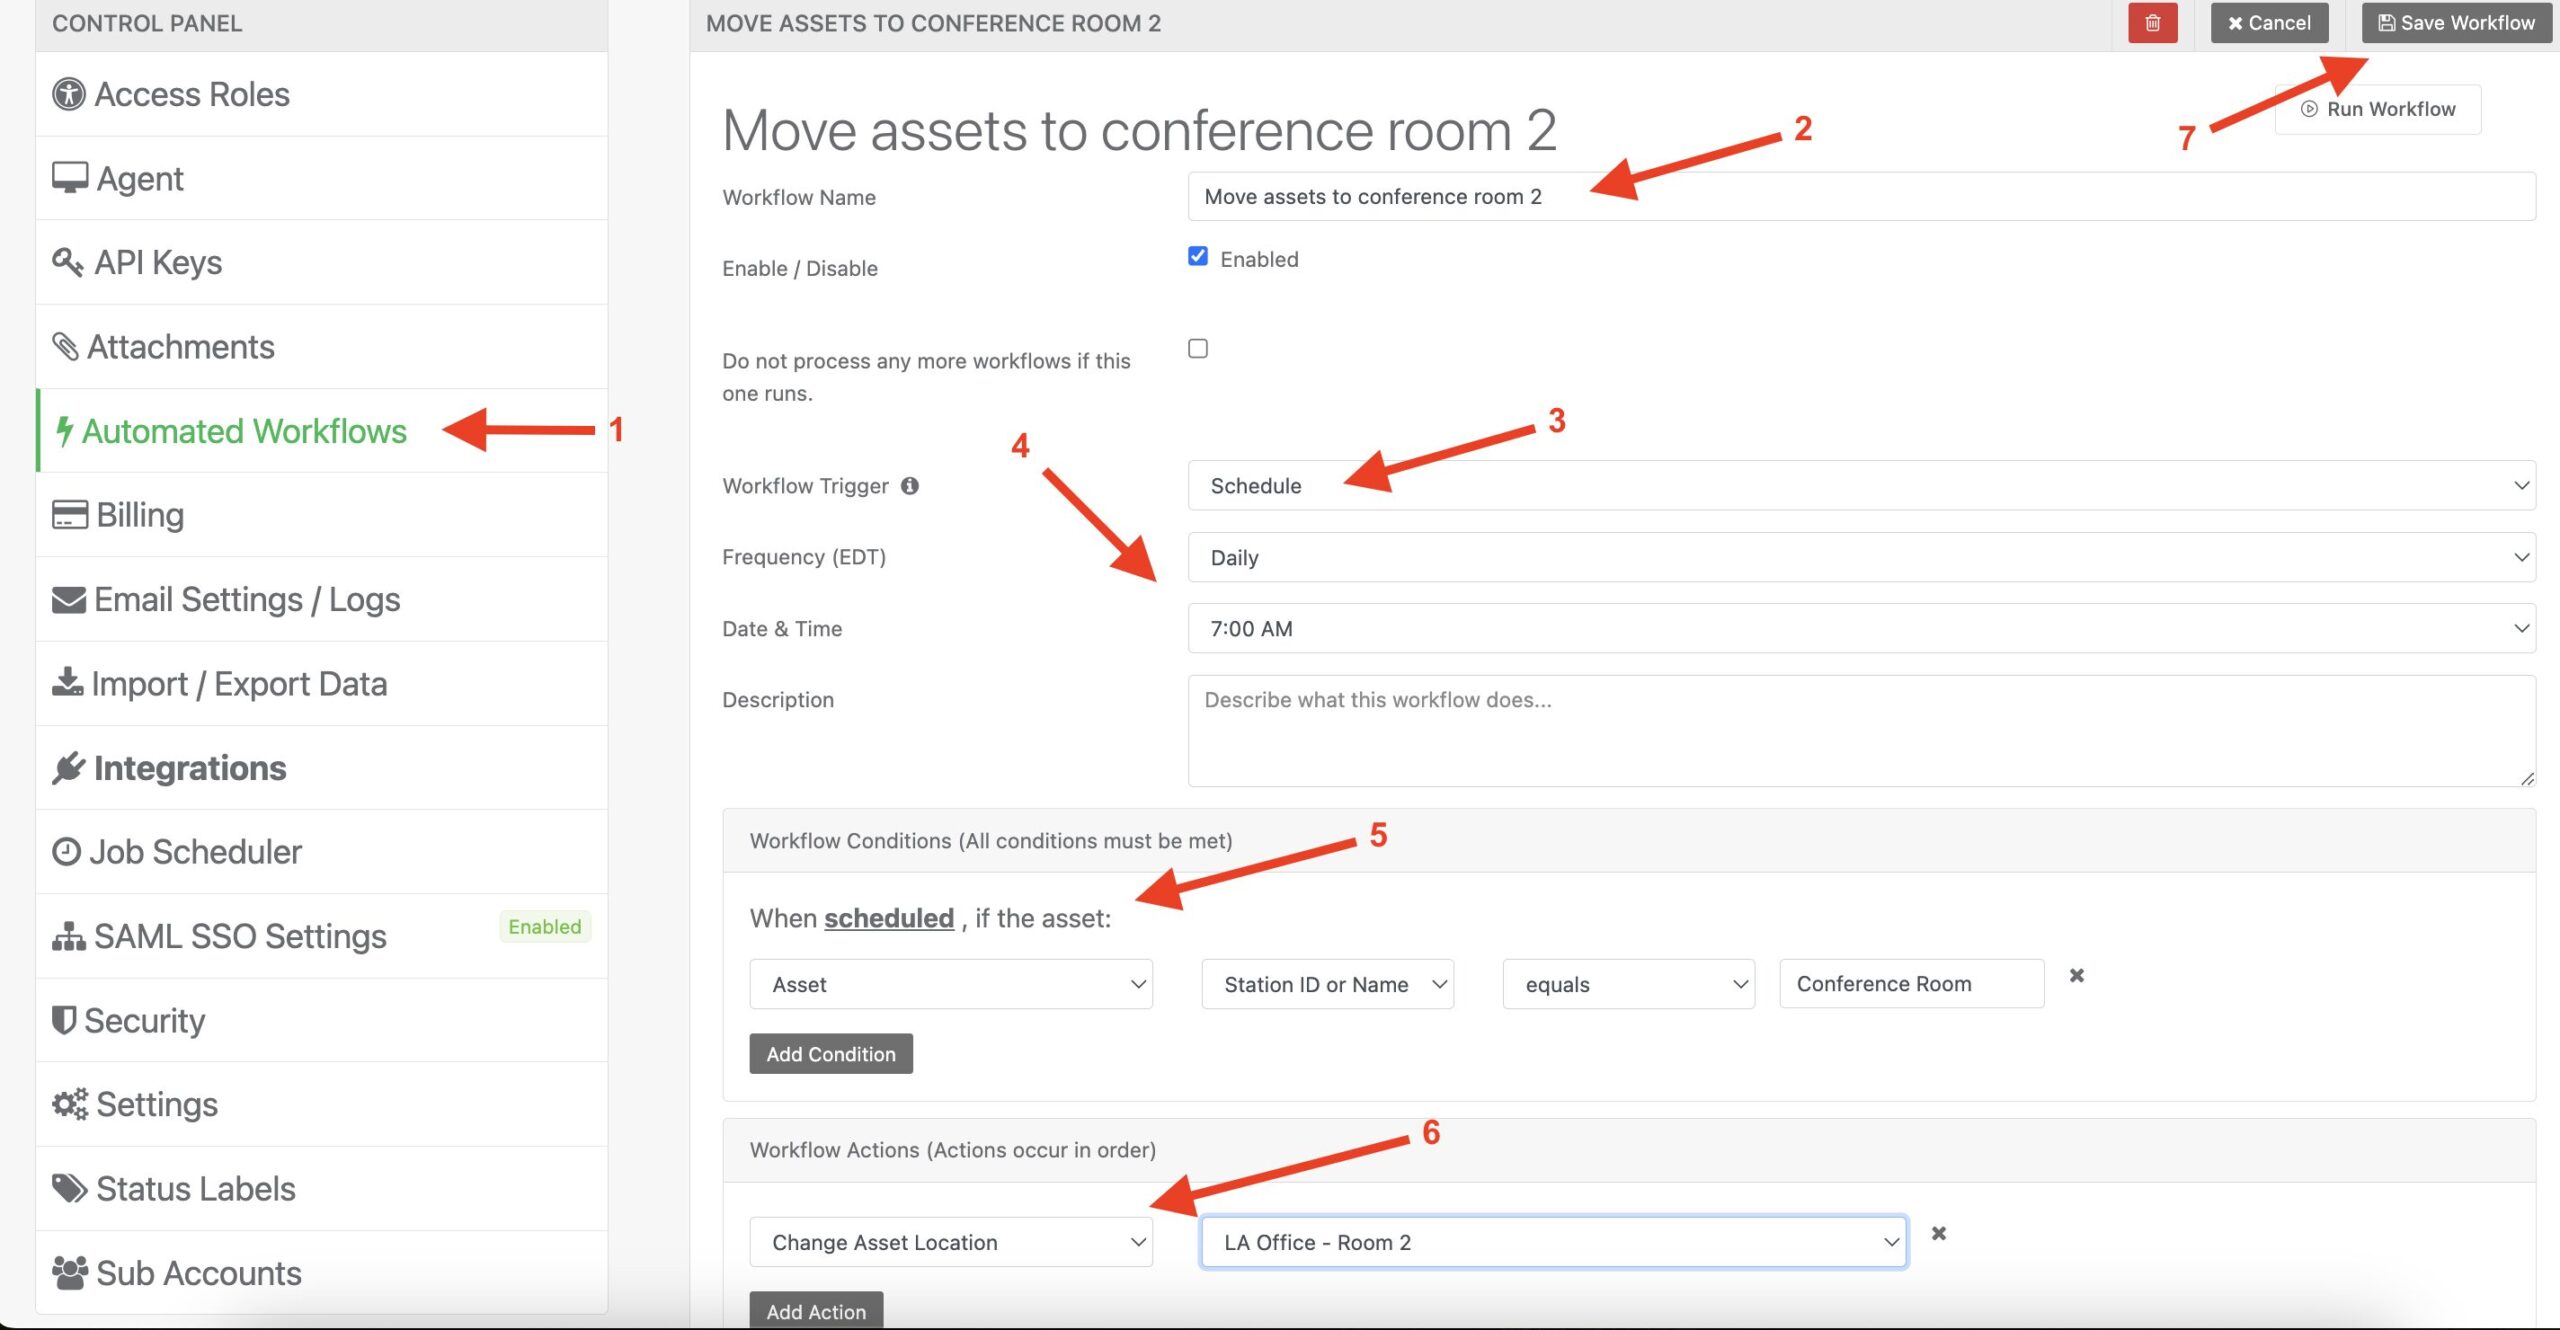Remove the Conference Room condition with the x
The width and height of the screenshot is (2560, 1330).
point(2077,975)
